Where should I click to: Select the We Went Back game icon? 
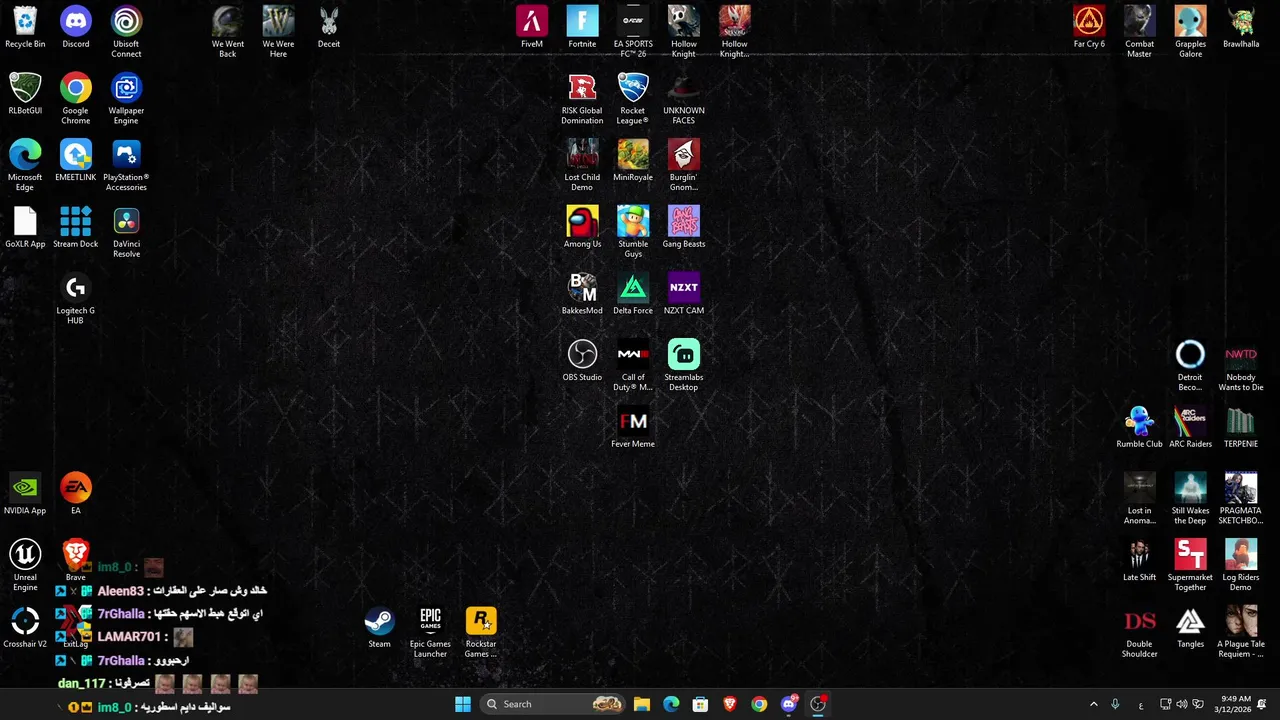pyautogui.click(x=228, y=32)
